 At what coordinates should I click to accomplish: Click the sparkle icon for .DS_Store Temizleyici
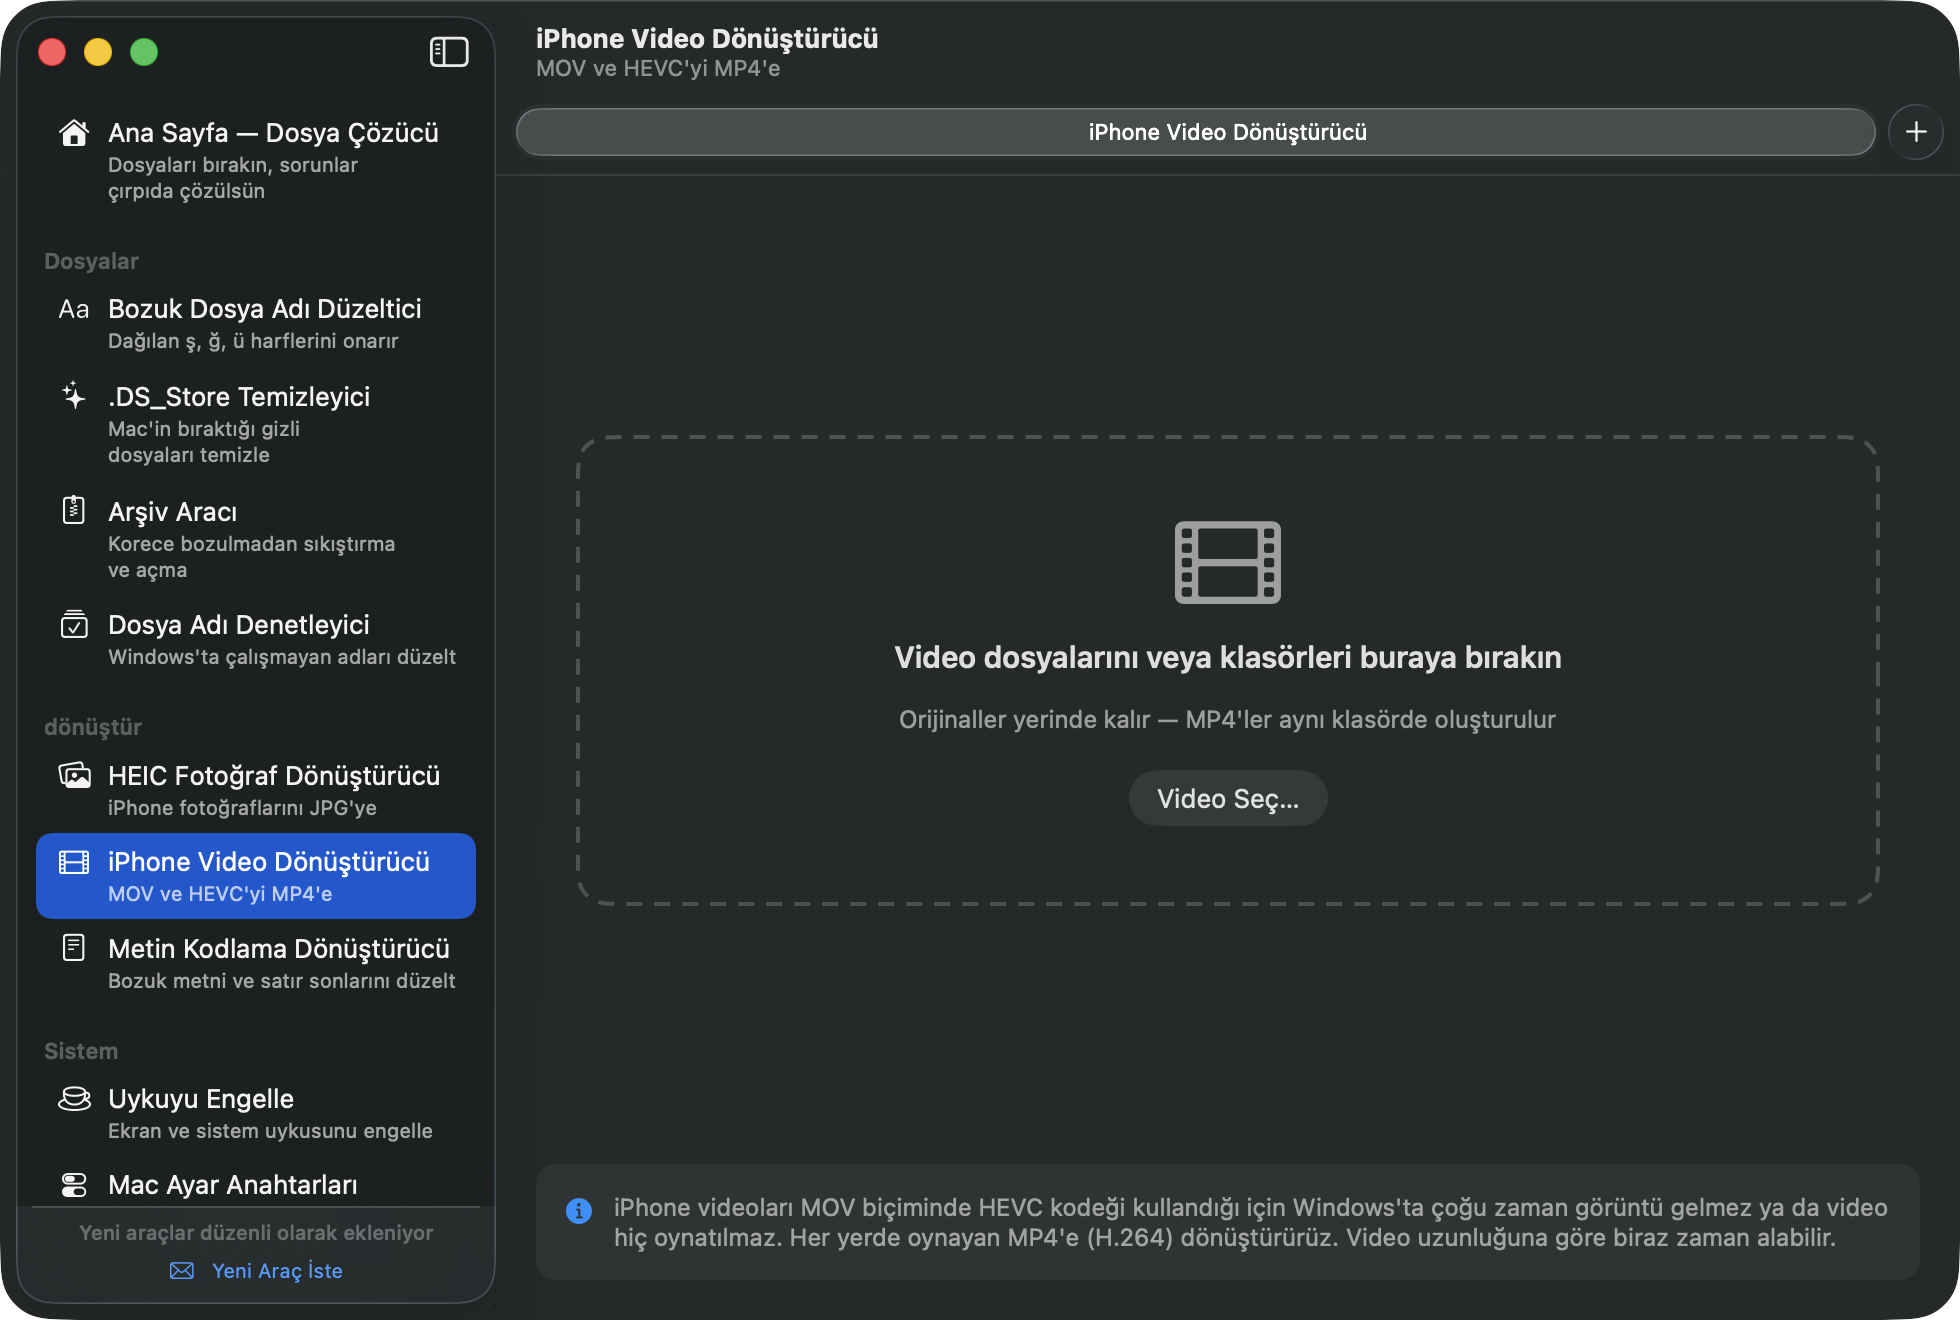coord(74,396)
